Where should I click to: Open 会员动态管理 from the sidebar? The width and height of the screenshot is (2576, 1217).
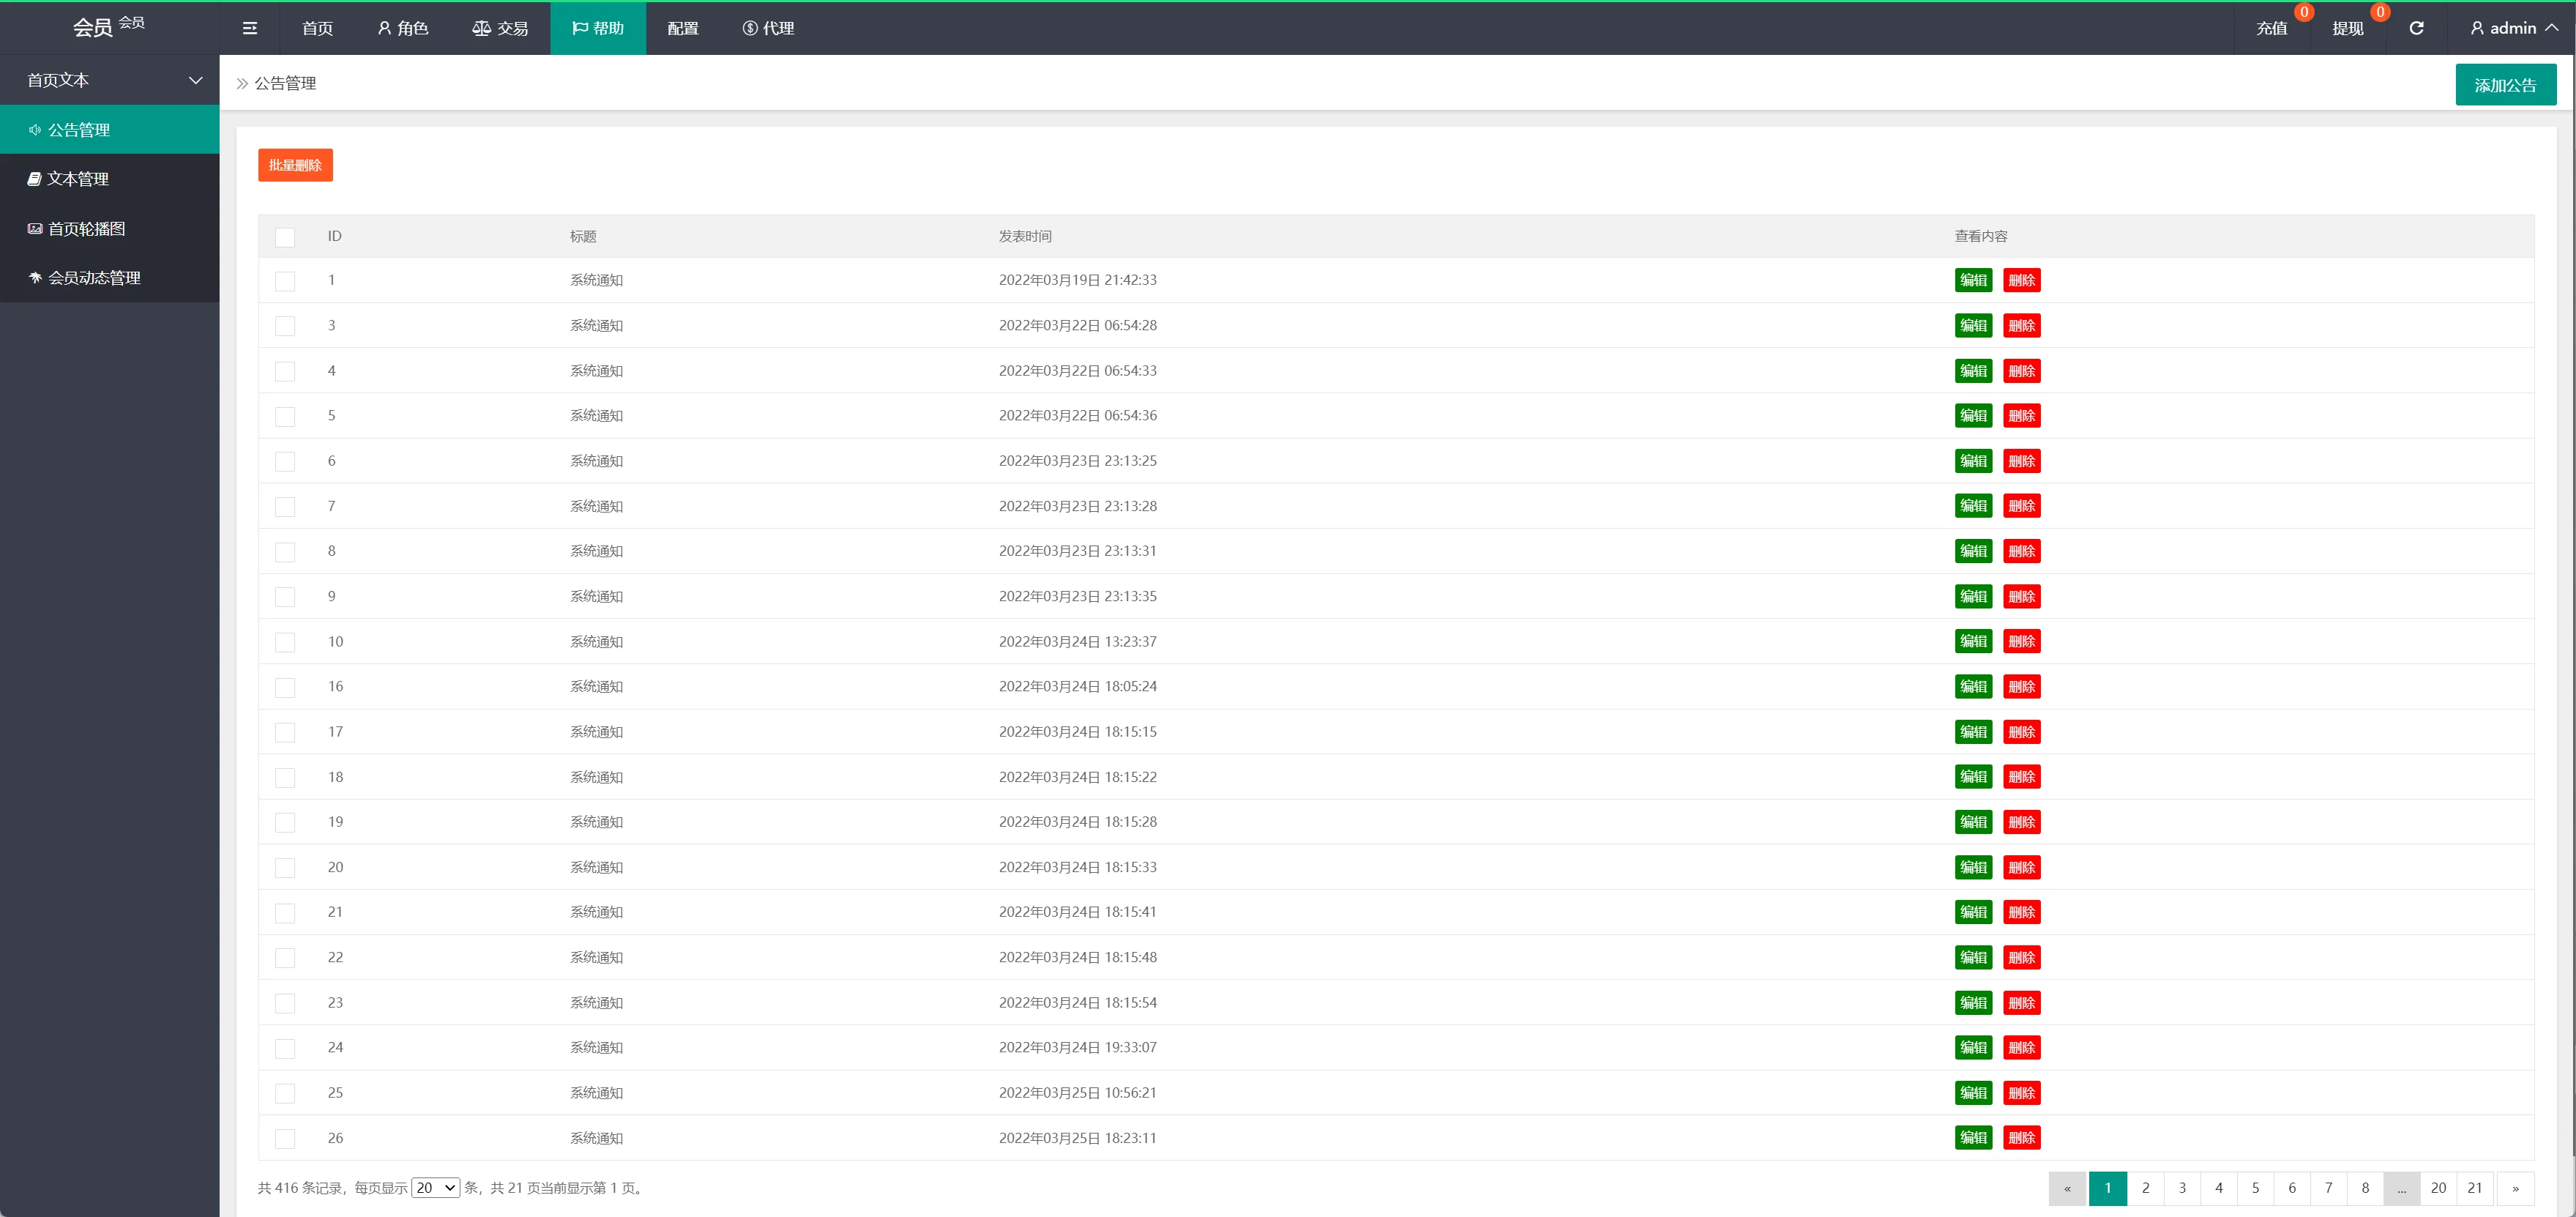click(x=94, y=278)
